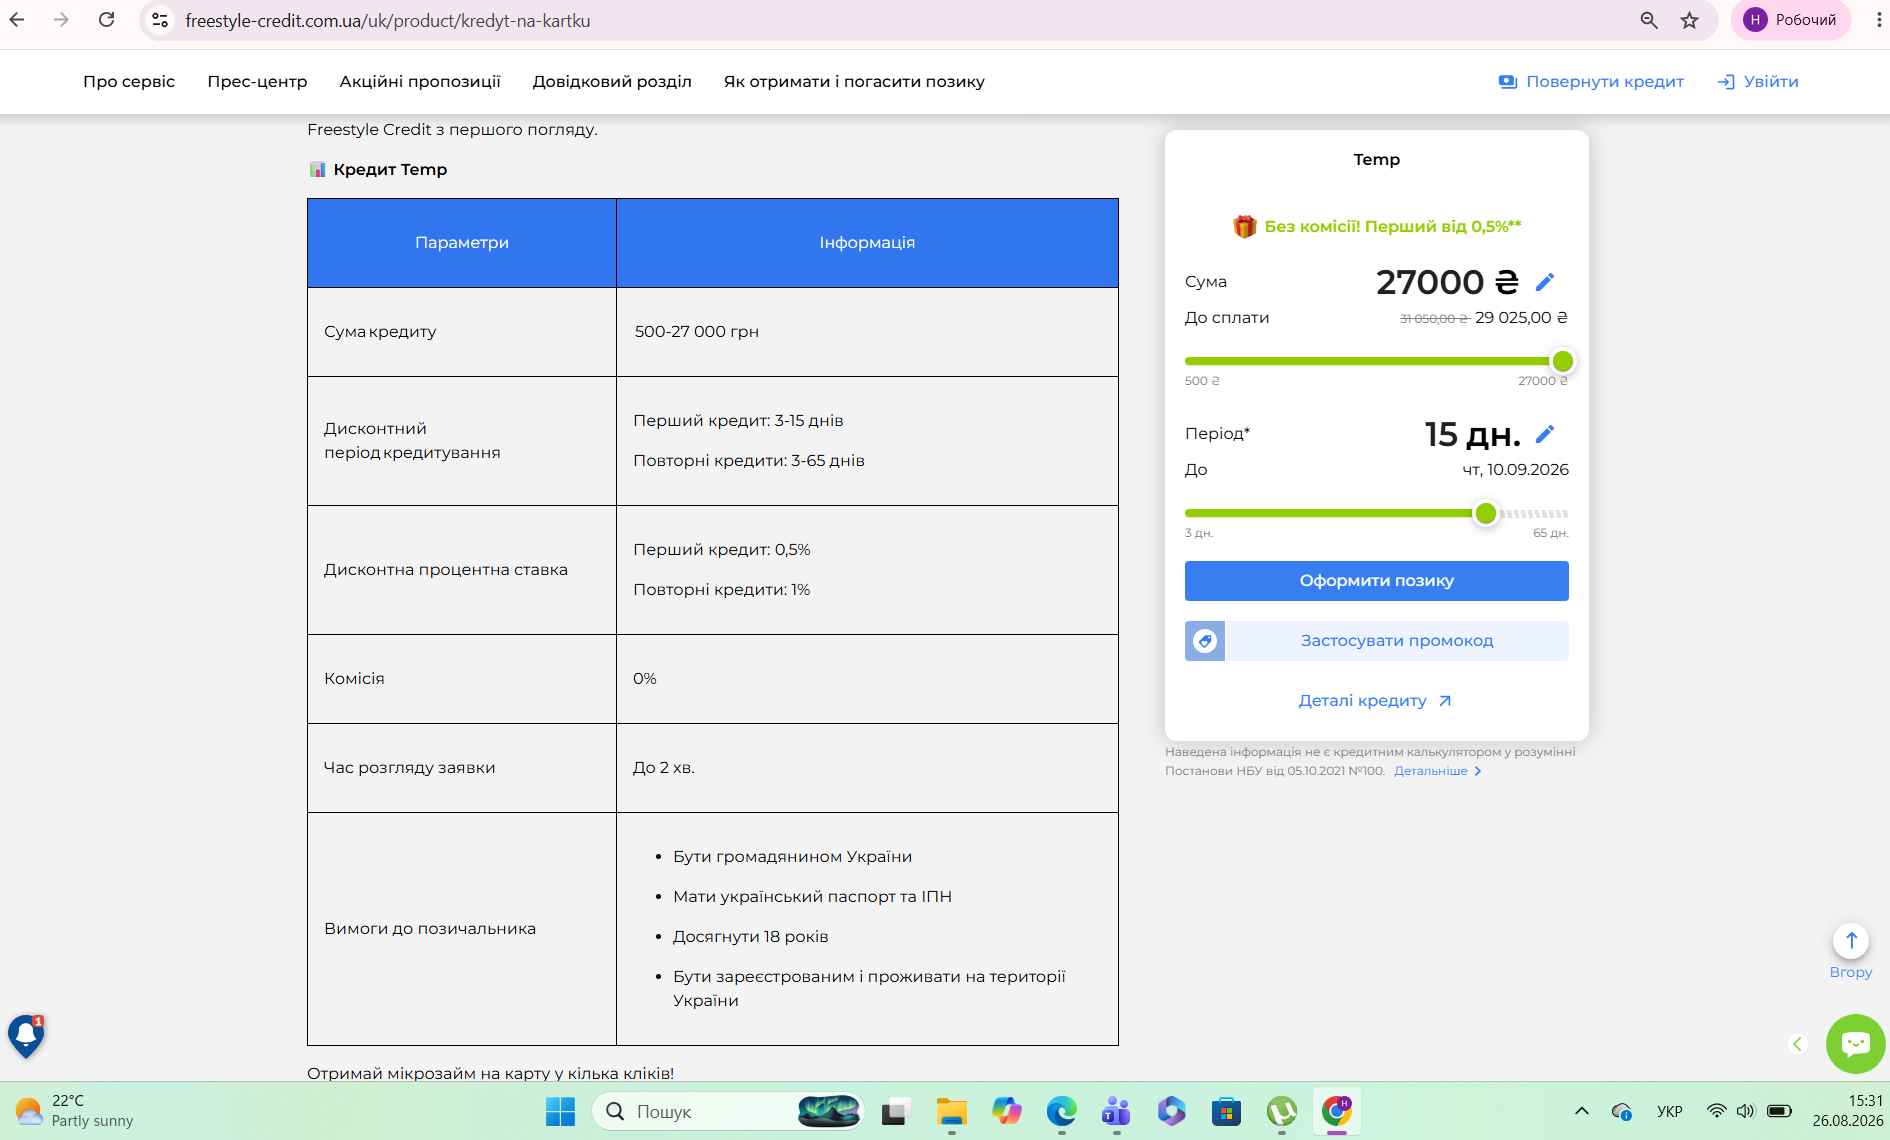Go forward to next browser page
The height and width of the screenshot is (1140, 1890).
(61, 20)
